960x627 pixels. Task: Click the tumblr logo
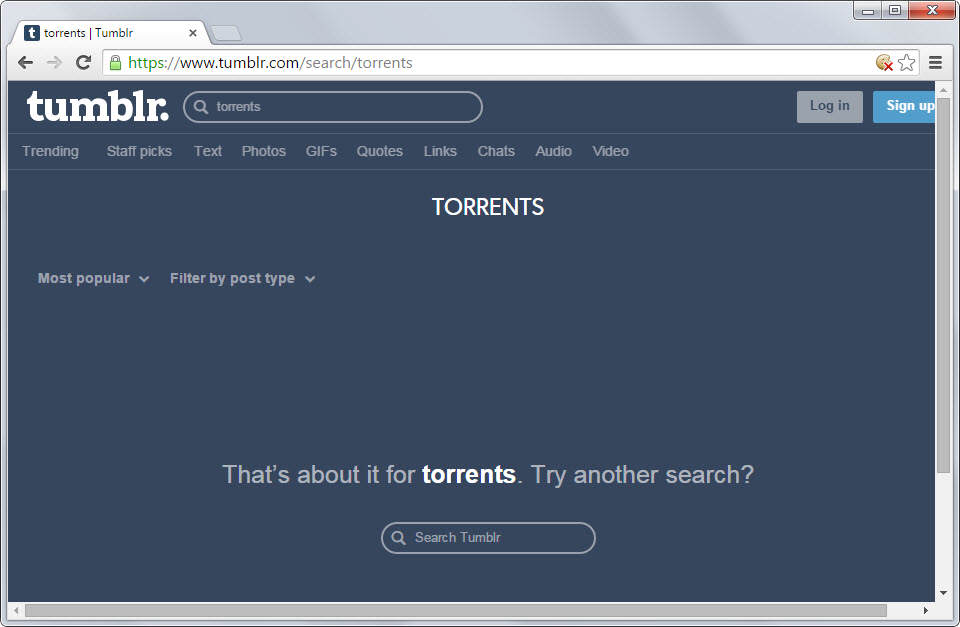(x=97, y=107)
